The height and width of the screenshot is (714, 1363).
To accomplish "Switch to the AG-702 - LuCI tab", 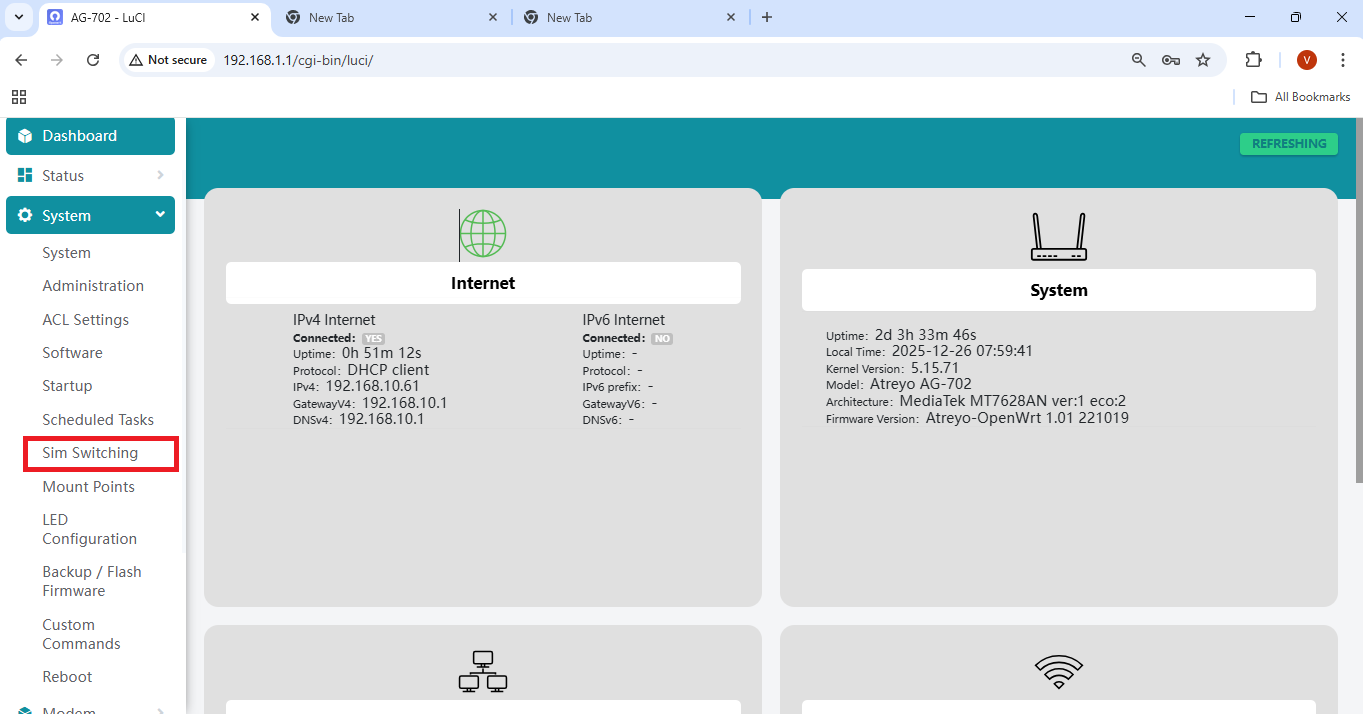I will 153,18.
